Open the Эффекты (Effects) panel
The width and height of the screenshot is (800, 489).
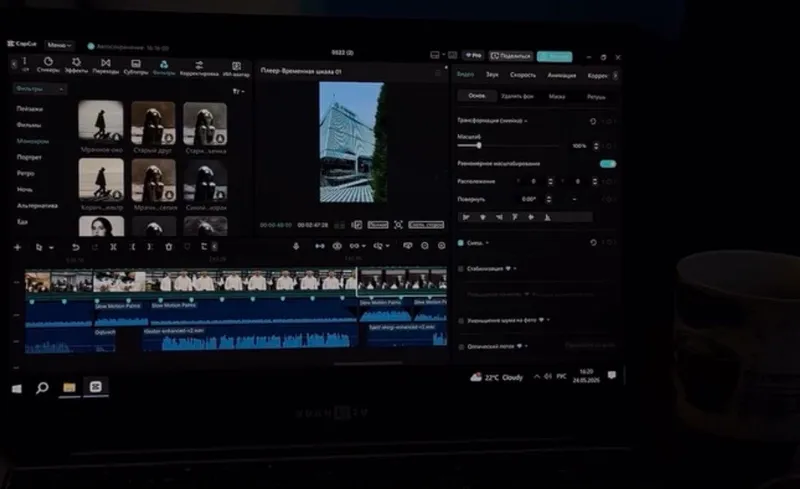click(76, 65)
